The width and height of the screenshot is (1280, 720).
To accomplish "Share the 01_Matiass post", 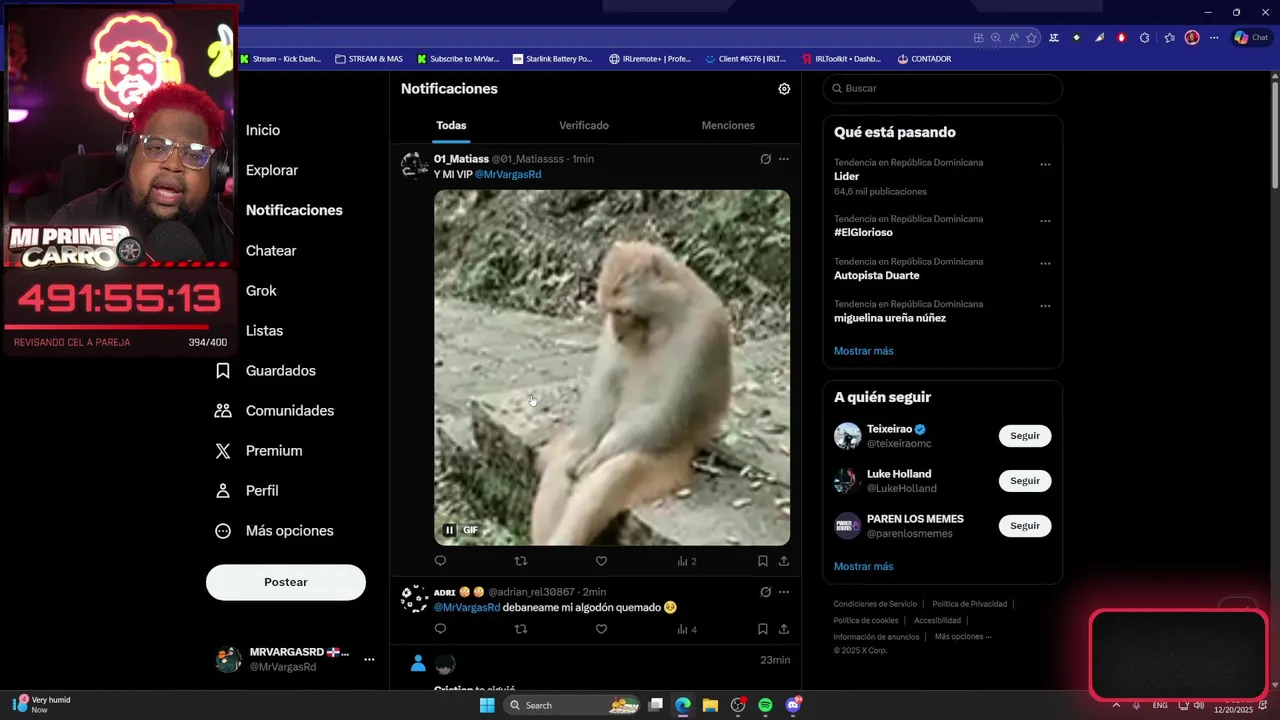I will click(784, 561).
